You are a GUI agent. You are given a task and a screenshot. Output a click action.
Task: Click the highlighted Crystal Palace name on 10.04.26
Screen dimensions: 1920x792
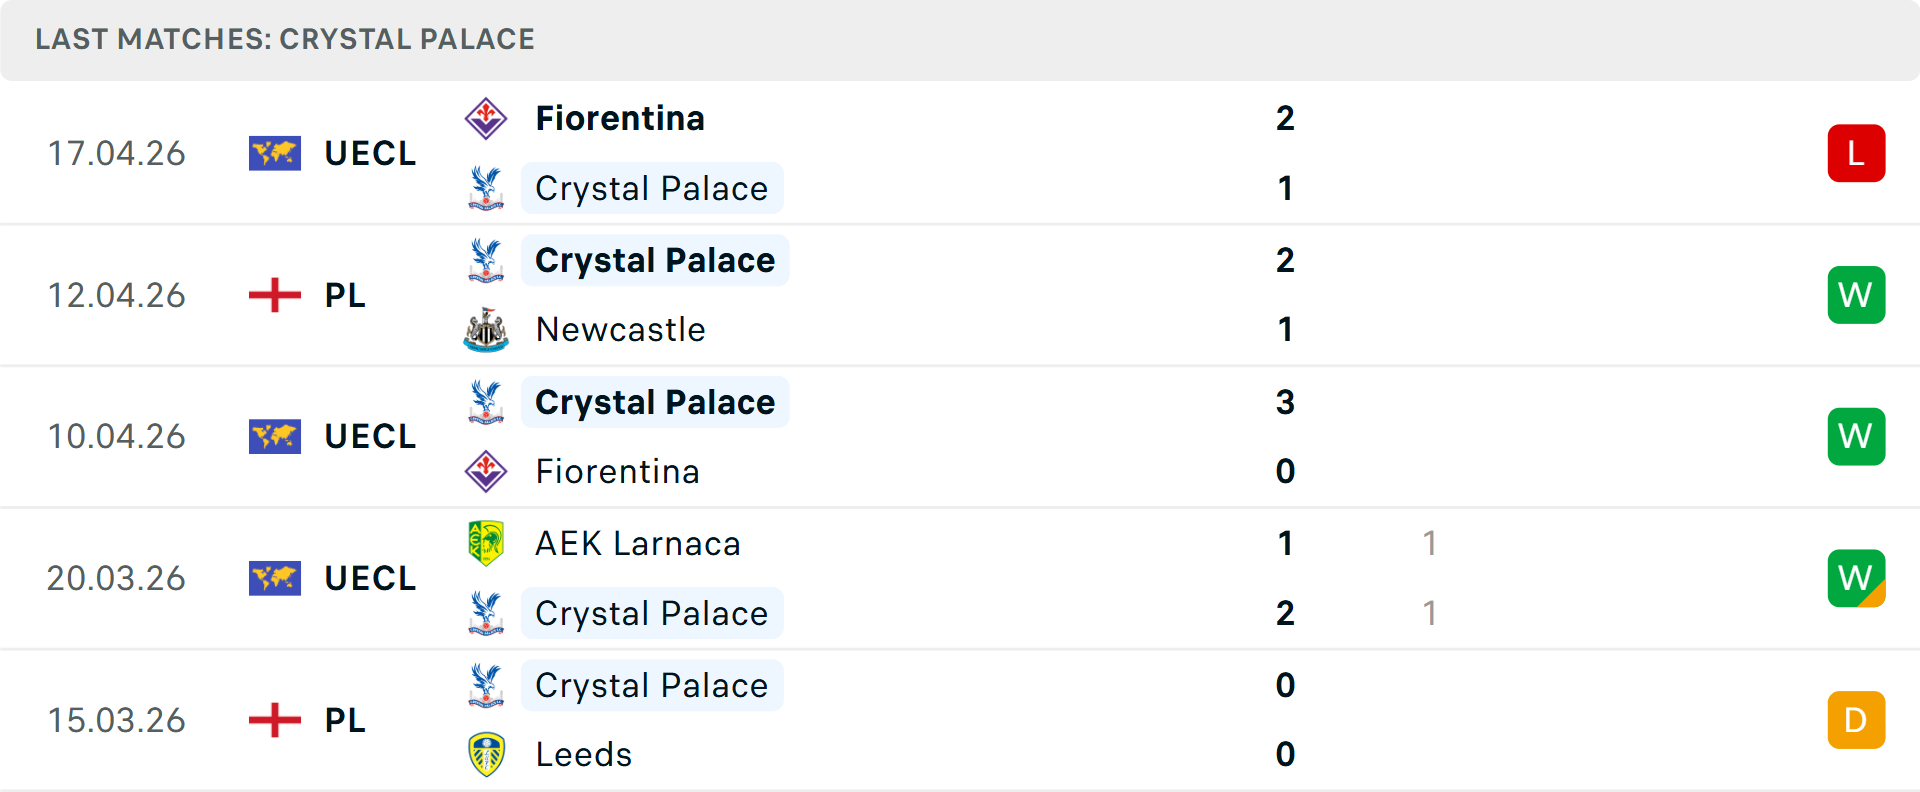point(654,402)
